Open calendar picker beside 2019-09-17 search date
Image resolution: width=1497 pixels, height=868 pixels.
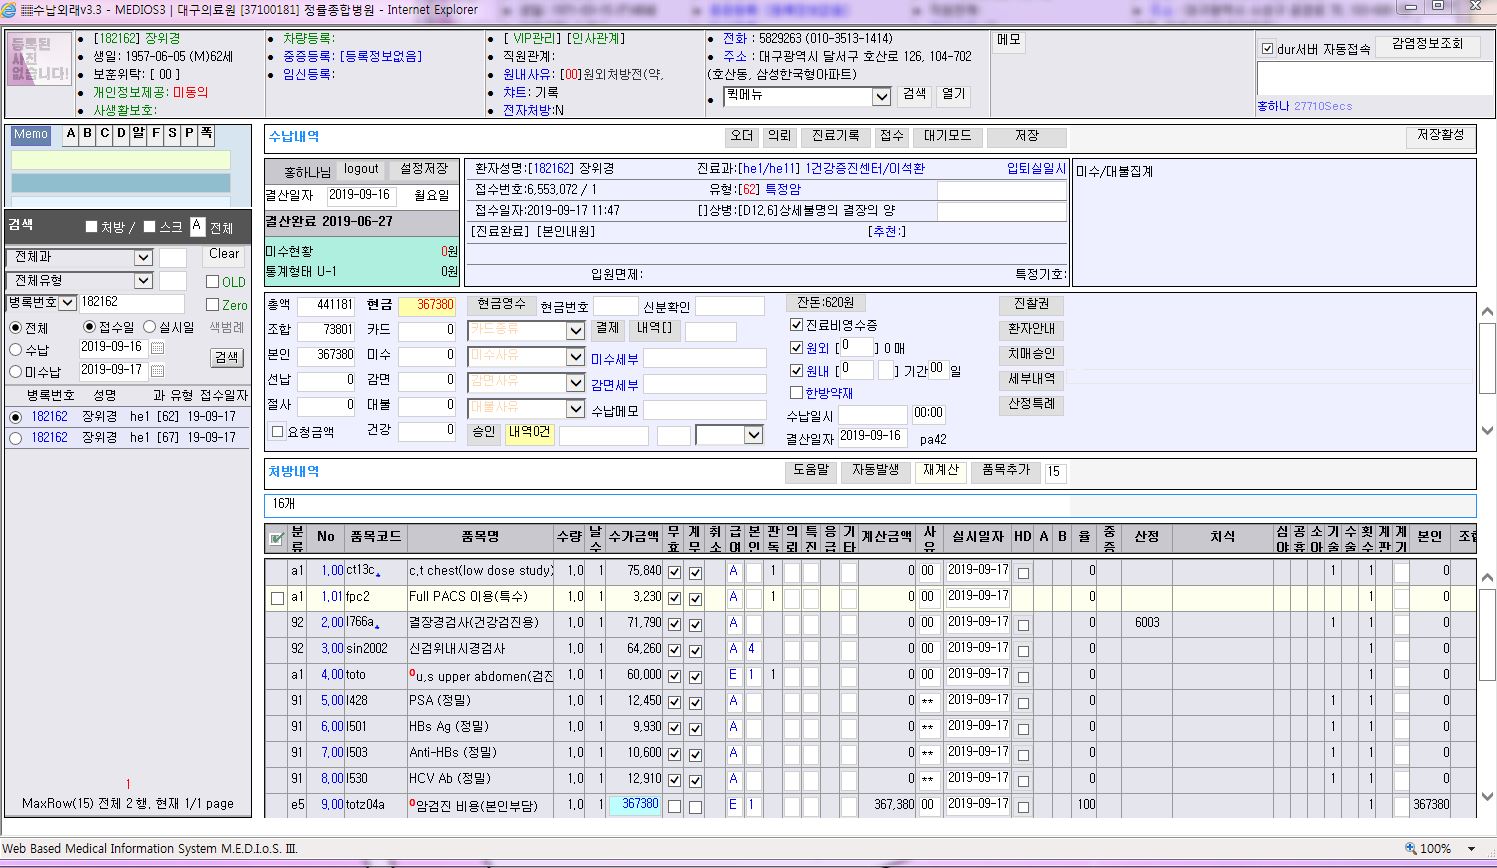157,370
